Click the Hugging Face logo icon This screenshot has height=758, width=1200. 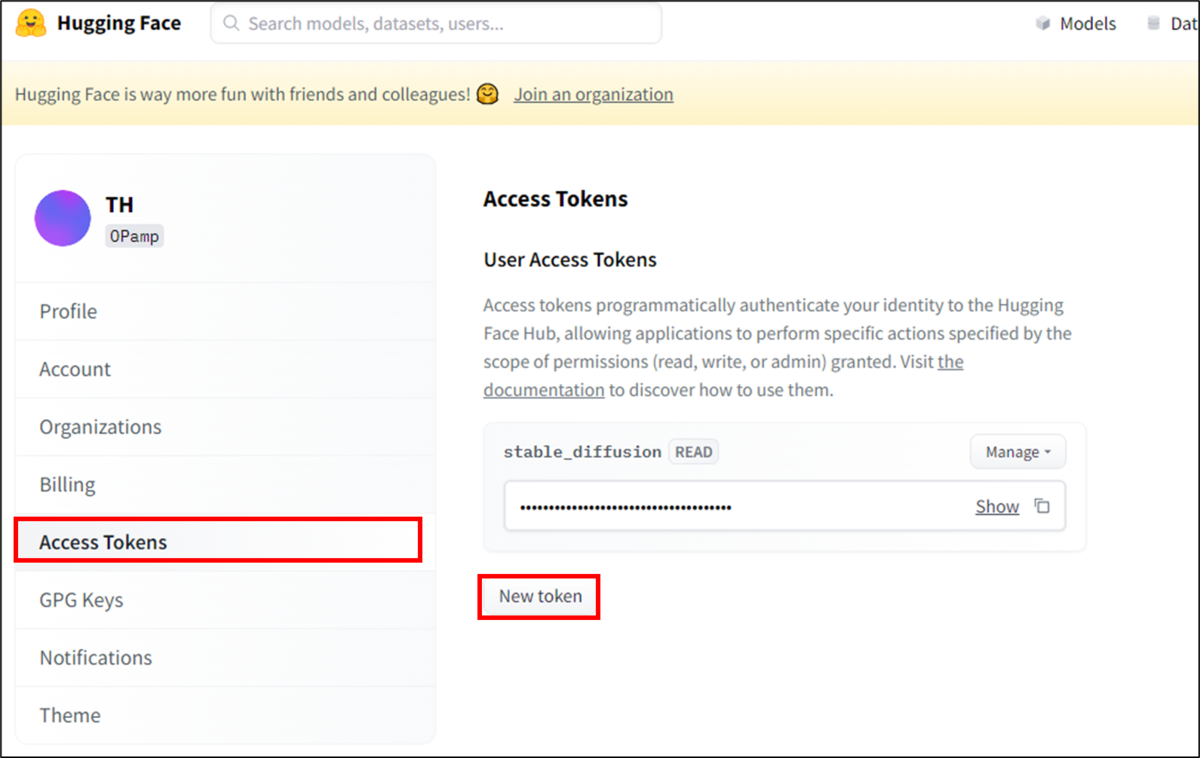[32, 23]
